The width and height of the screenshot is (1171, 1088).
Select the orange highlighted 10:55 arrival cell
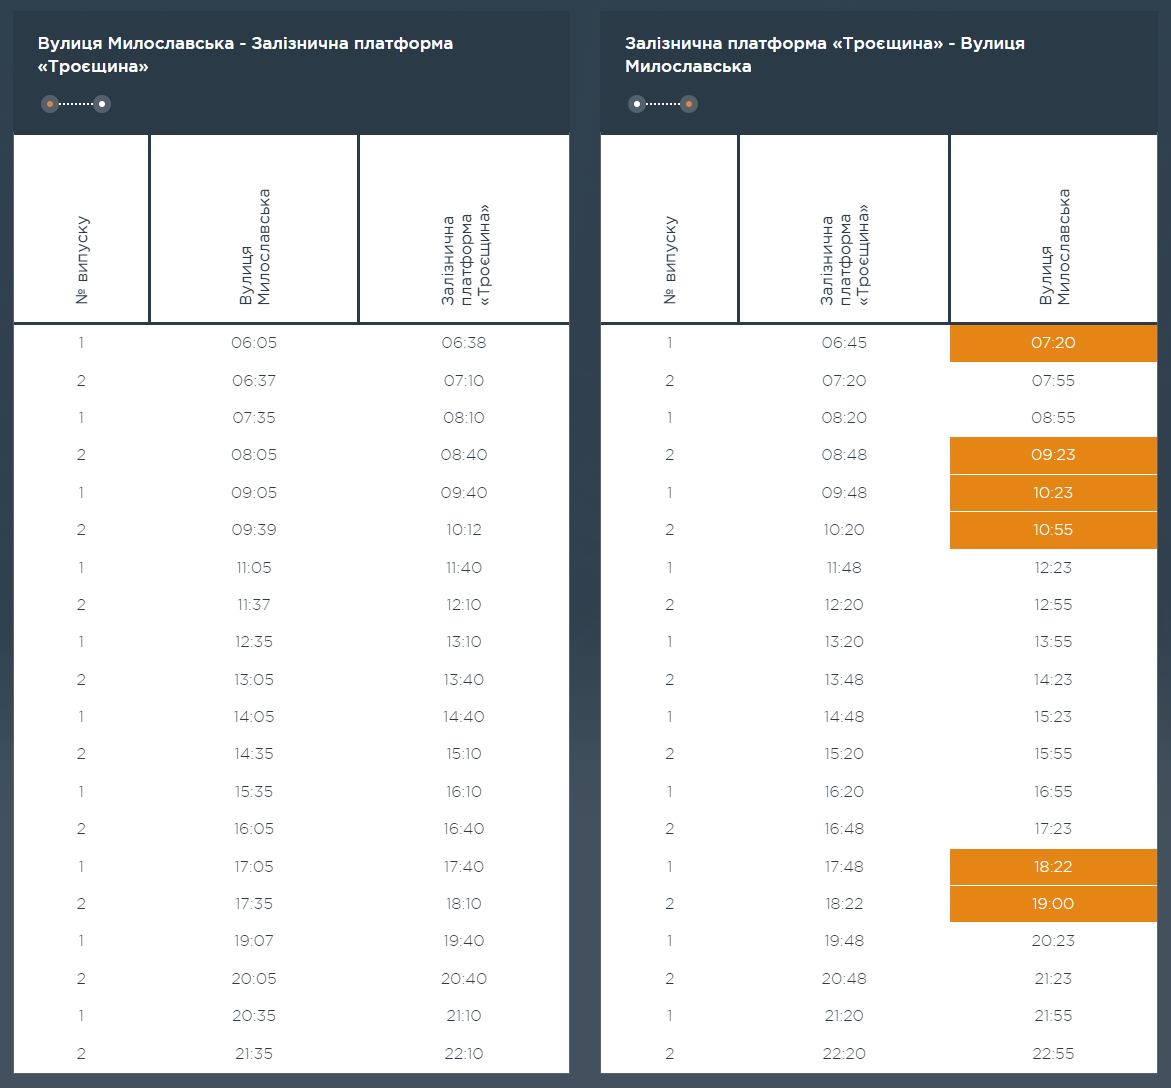pyautogui.click(x=1053, y=530)
